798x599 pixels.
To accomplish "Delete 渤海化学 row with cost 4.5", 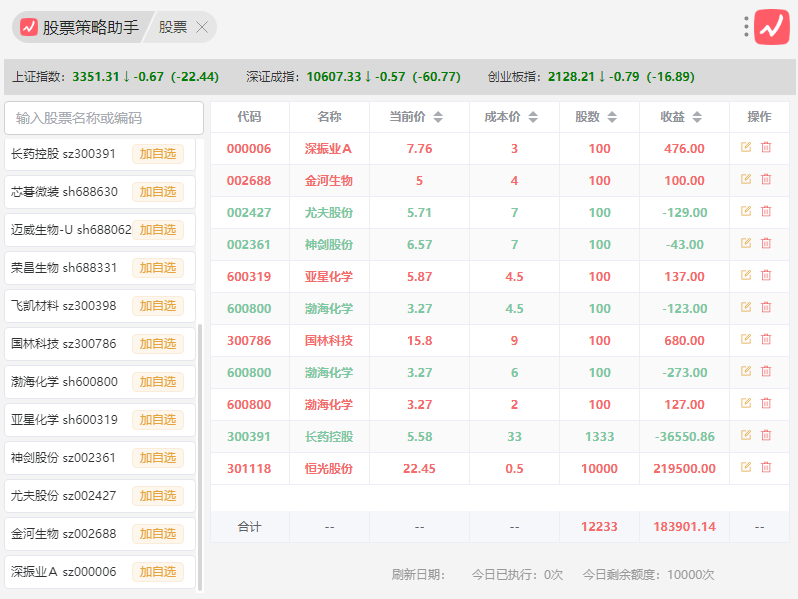I will tap(766, 307).
